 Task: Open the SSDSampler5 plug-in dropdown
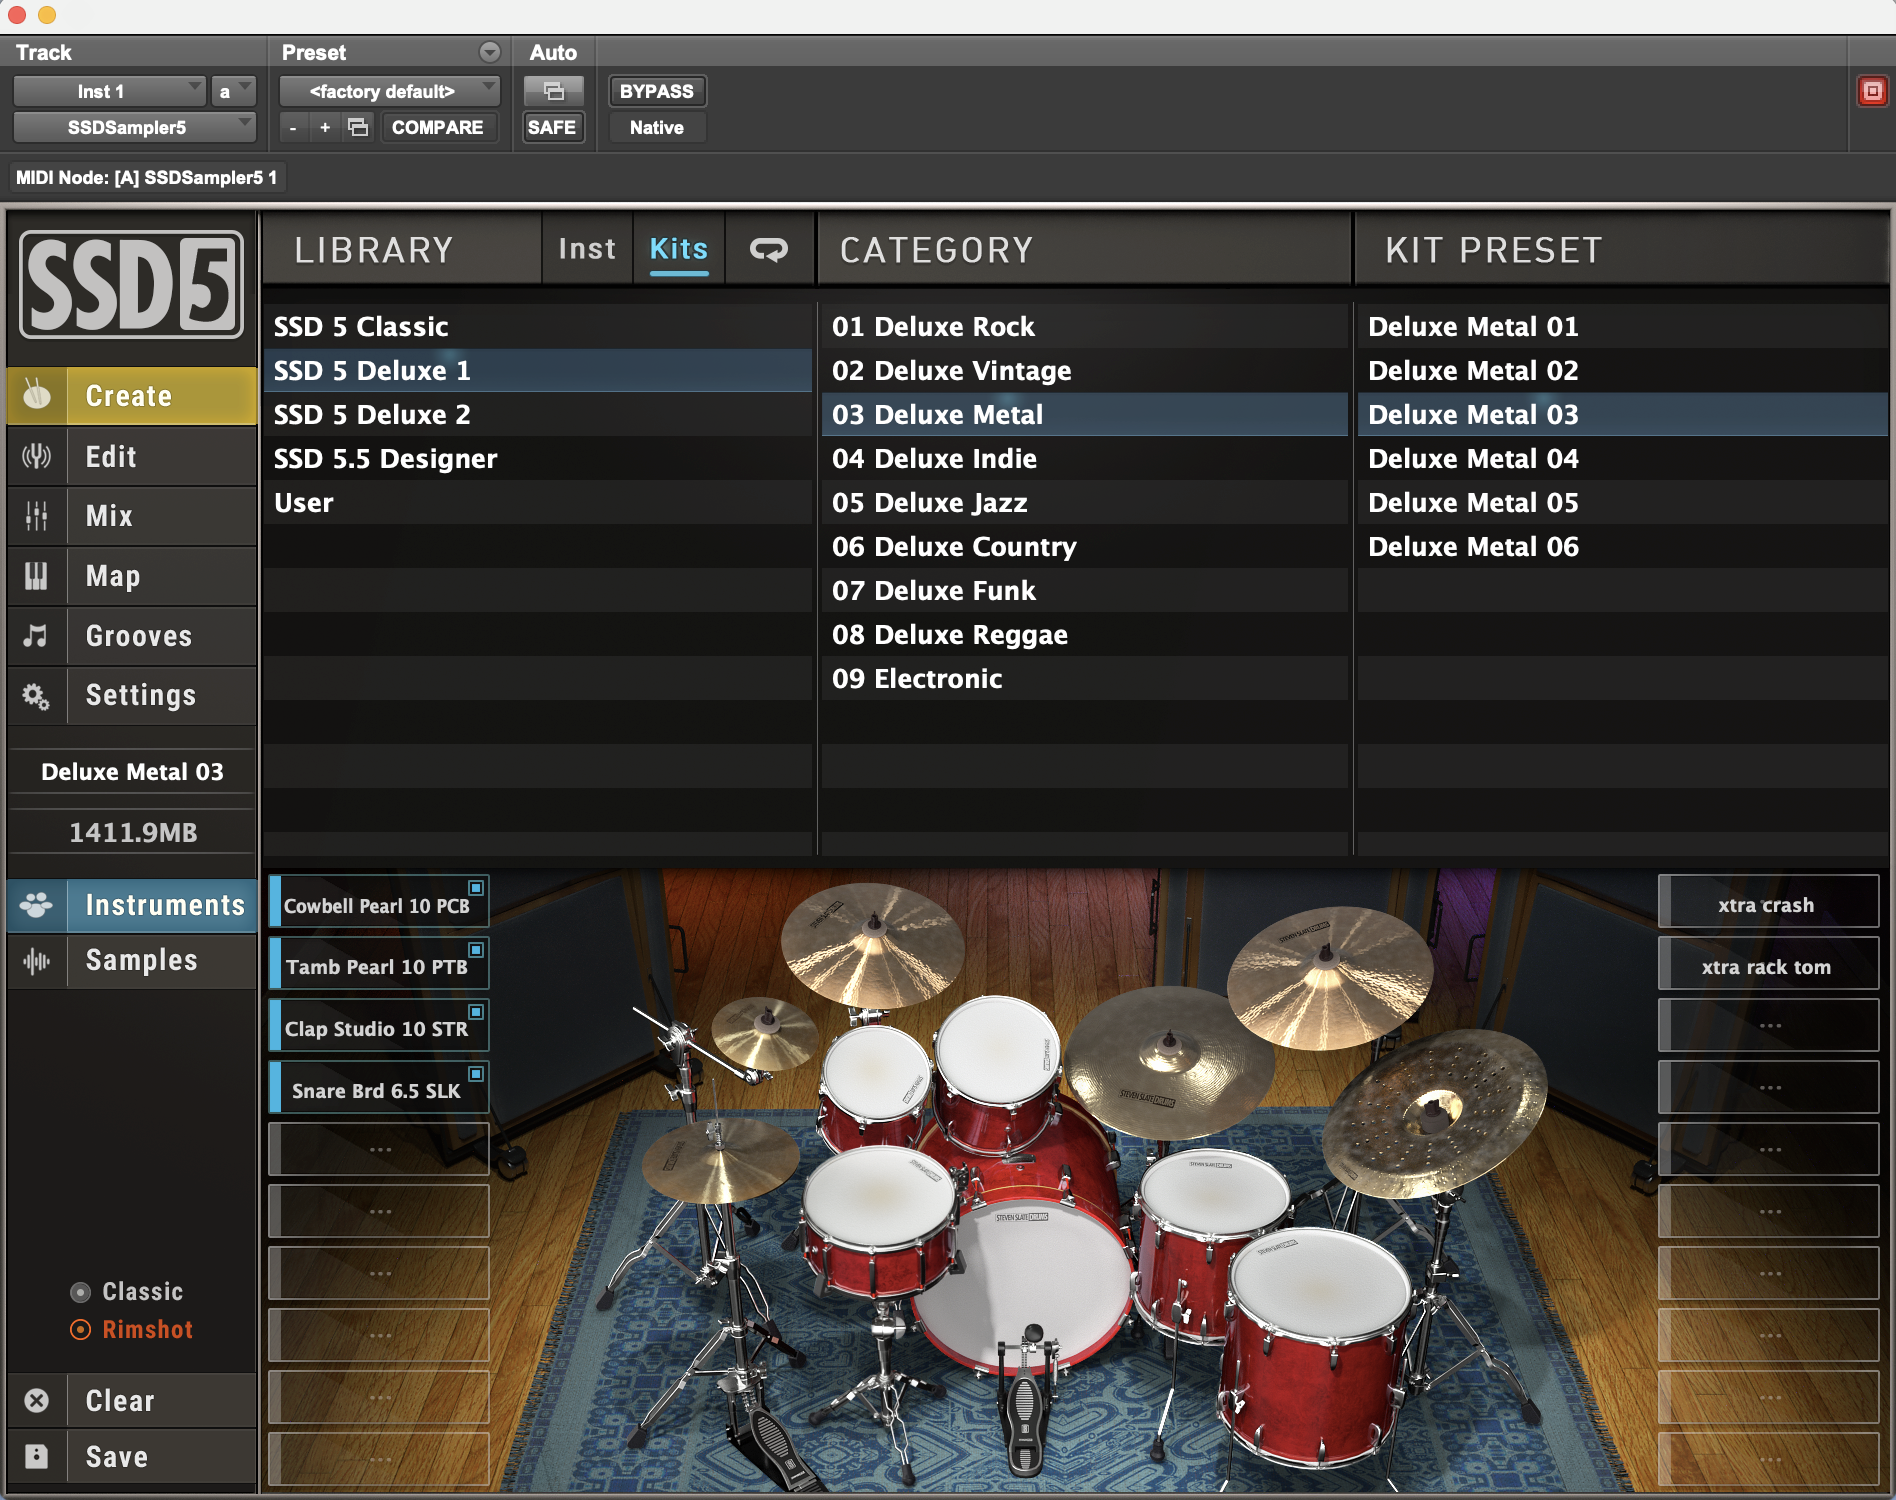[x=134, y=128]
